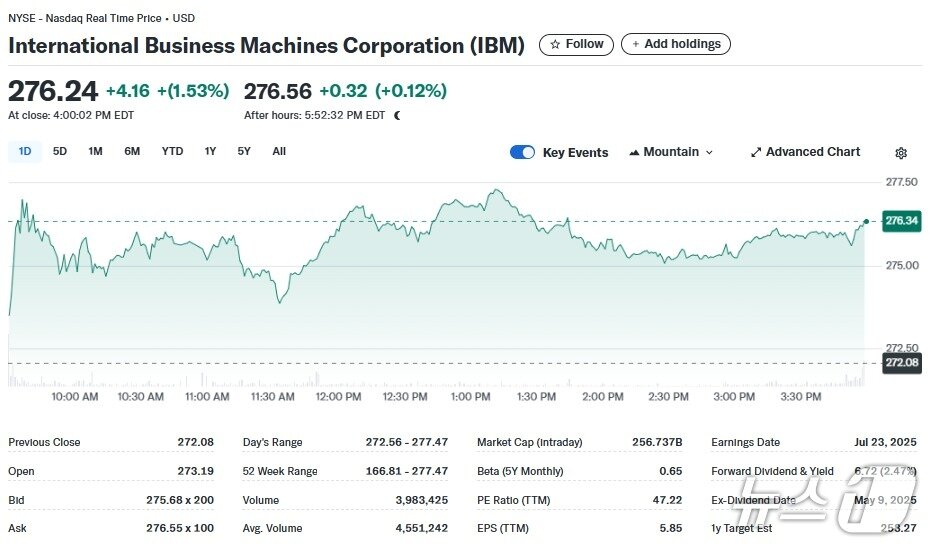Click the 12:00 PM axis label
930x547 pixels.
coord(338,397)
